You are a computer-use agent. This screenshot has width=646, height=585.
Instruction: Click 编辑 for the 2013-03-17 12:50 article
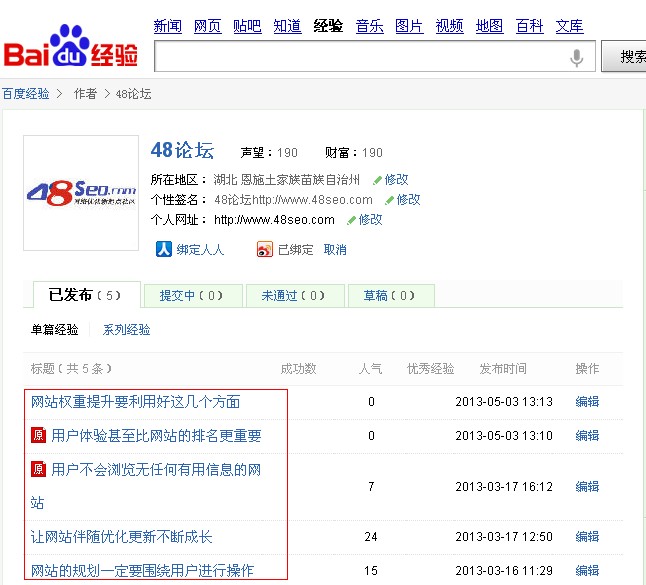[587, 536]
